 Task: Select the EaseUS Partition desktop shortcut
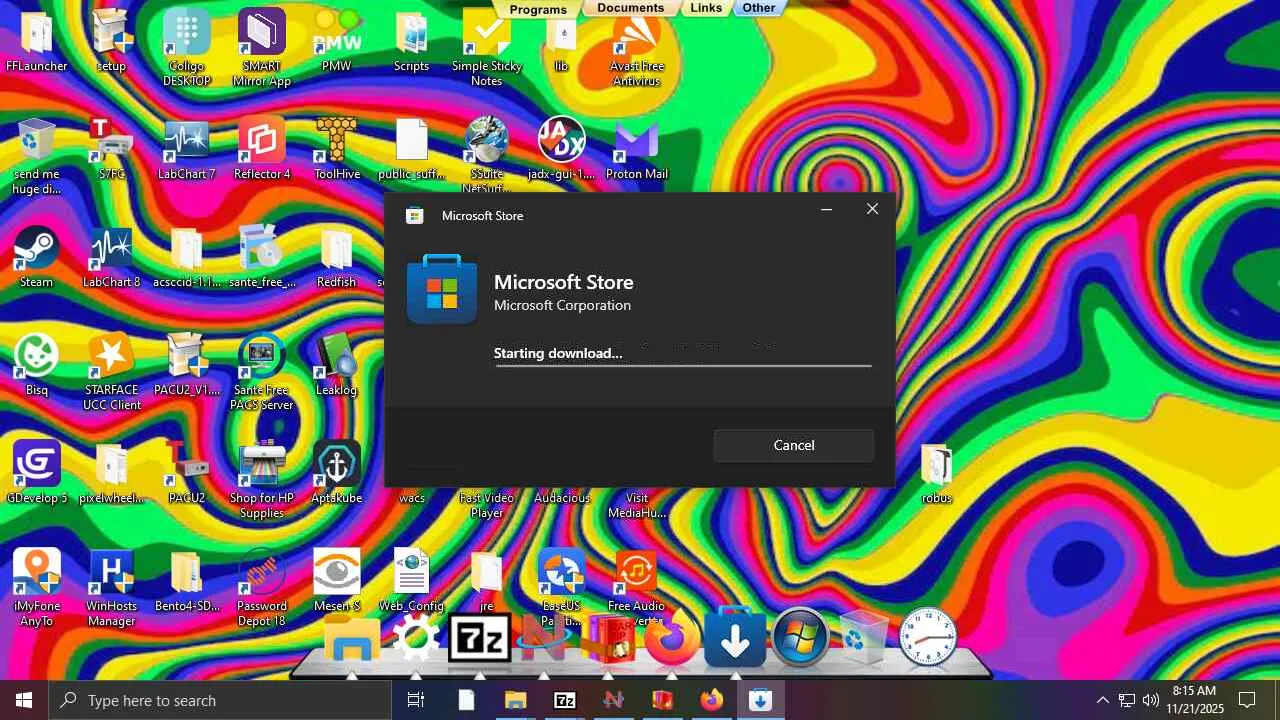pos(562,589)
